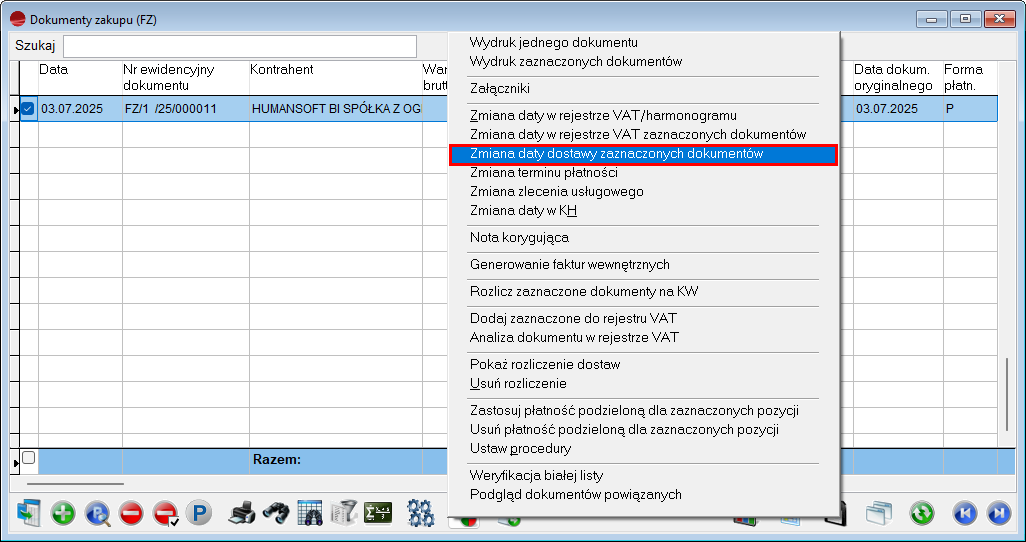Screen dimensions: 1026x542
Task: Go to the last record
Action: [x=999, y=513]
